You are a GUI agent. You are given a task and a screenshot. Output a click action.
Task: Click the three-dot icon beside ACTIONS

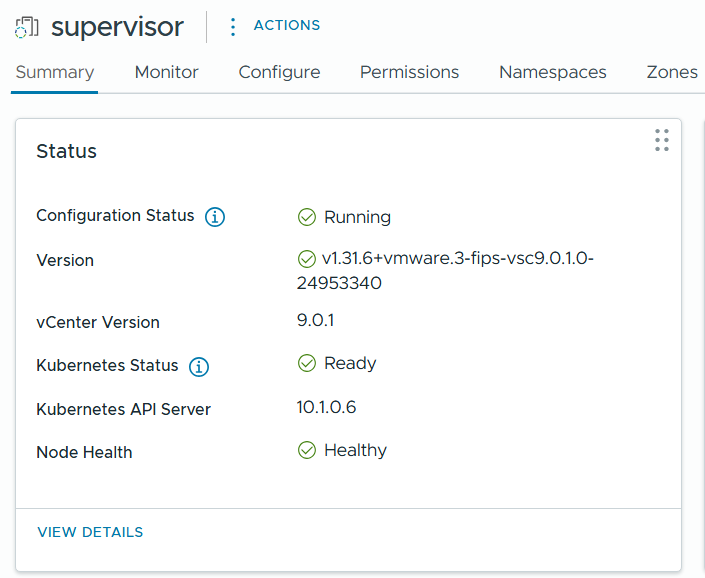click(x=233, y=26)
